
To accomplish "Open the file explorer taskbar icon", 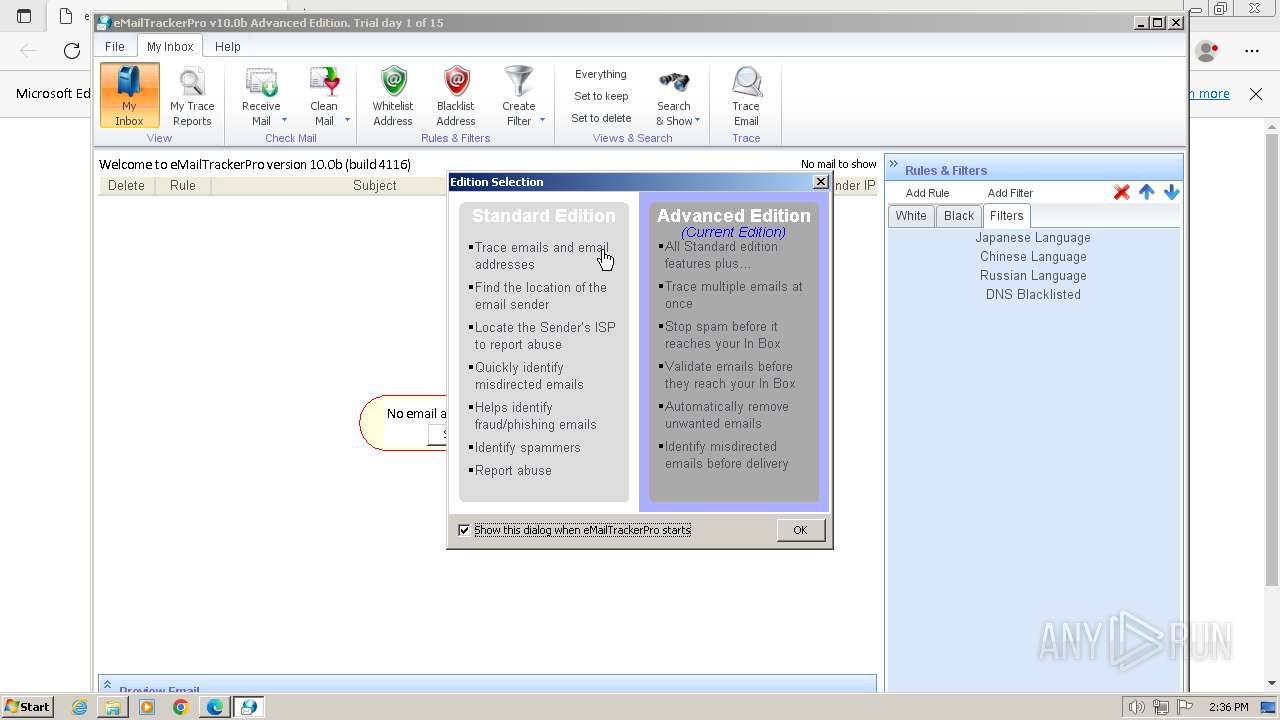I will (x=113, y=707).
